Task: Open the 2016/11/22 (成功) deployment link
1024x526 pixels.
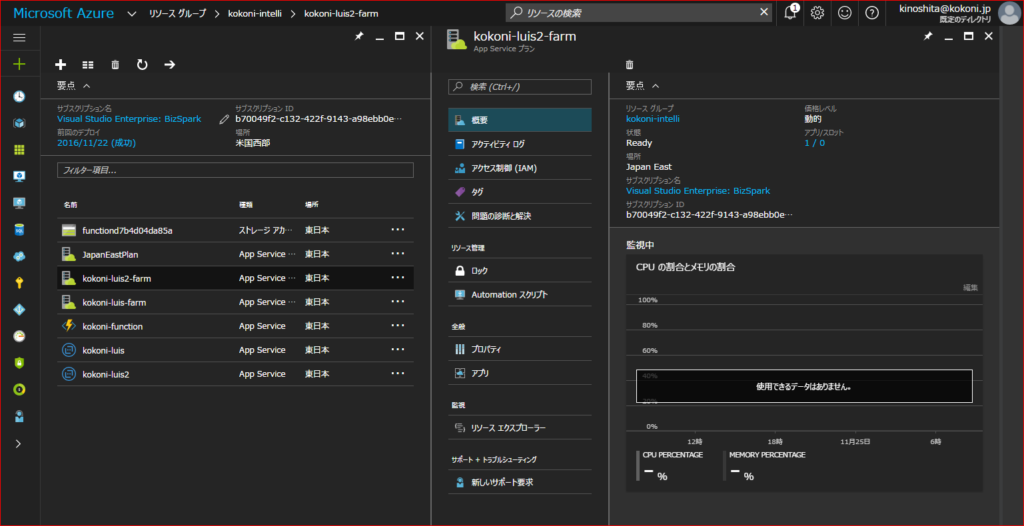Action: [96, 143]
